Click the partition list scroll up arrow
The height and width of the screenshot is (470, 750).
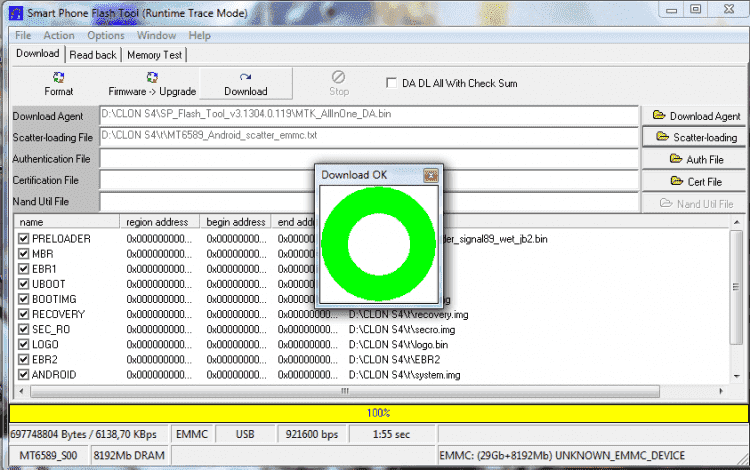point(736,223)
